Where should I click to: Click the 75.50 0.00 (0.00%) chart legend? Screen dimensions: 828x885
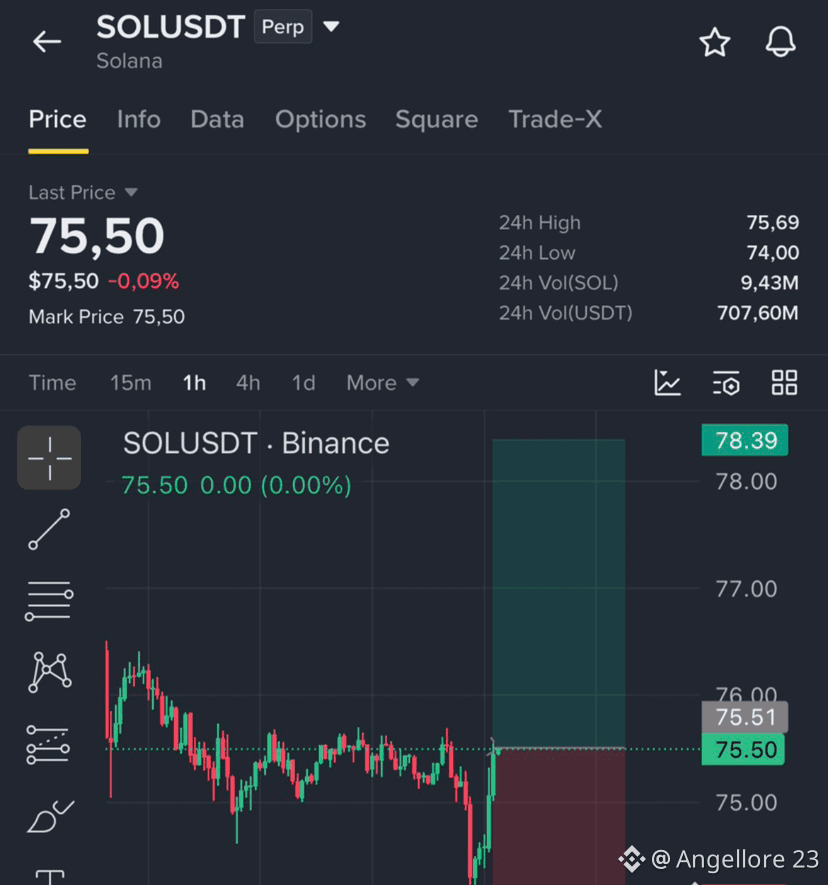[236, 485]
